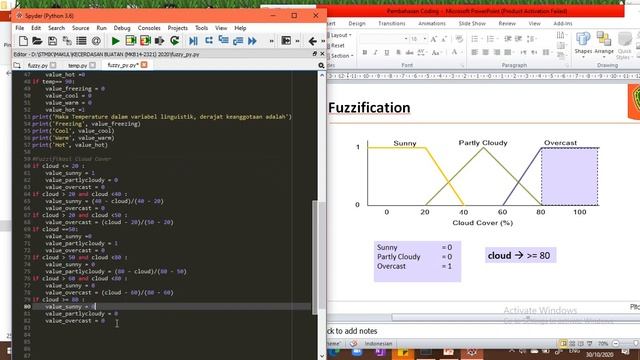Click 'Click to add notes' area in PowerPoint
The width and height of the screenshot is (640, 360).
pyautogui.click(x=352, y=331)
